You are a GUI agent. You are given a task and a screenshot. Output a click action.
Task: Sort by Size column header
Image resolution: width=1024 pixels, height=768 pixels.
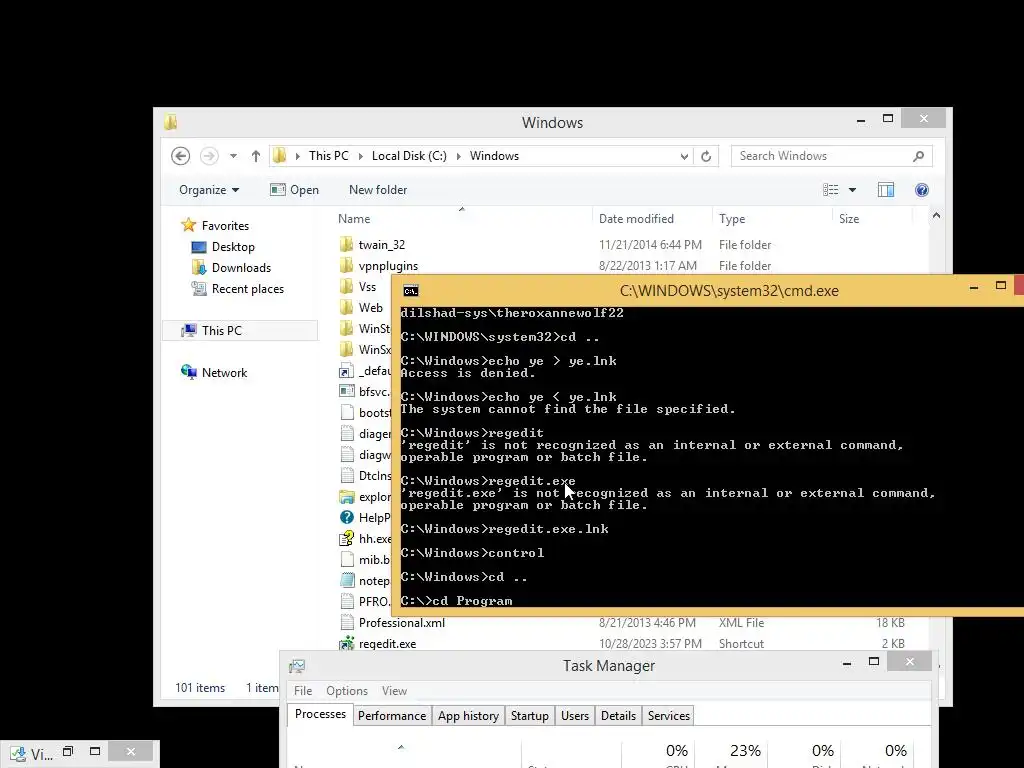coord(849,219)
